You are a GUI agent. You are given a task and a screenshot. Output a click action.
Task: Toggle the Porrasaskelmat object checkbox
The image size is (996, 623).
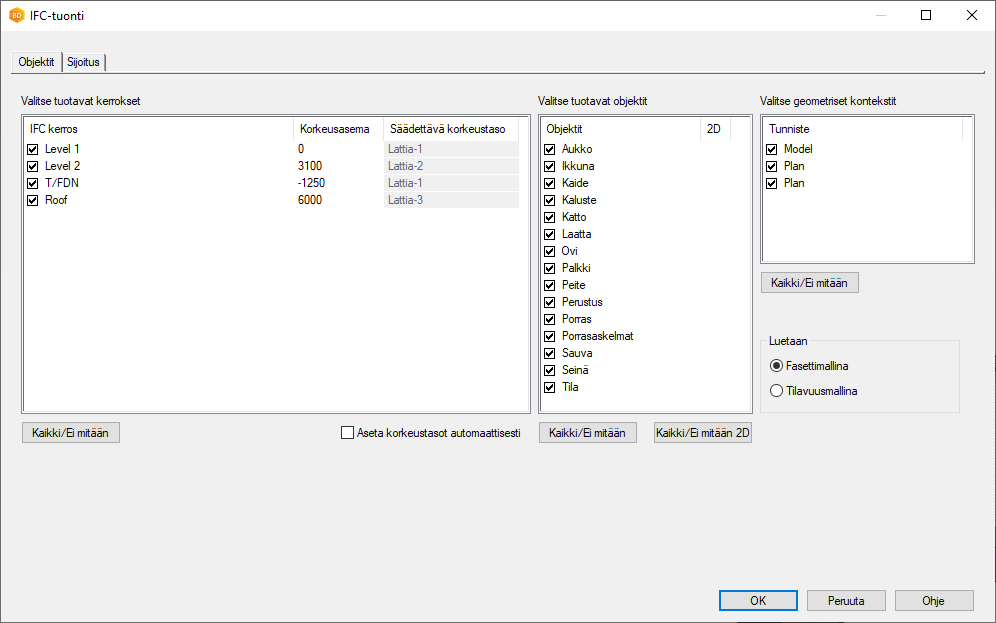(550, 336)
